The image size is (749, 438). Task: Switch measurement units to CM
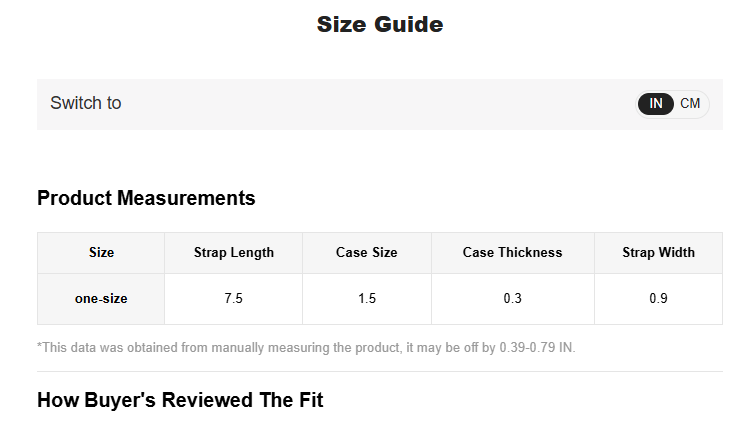(690, 104)
